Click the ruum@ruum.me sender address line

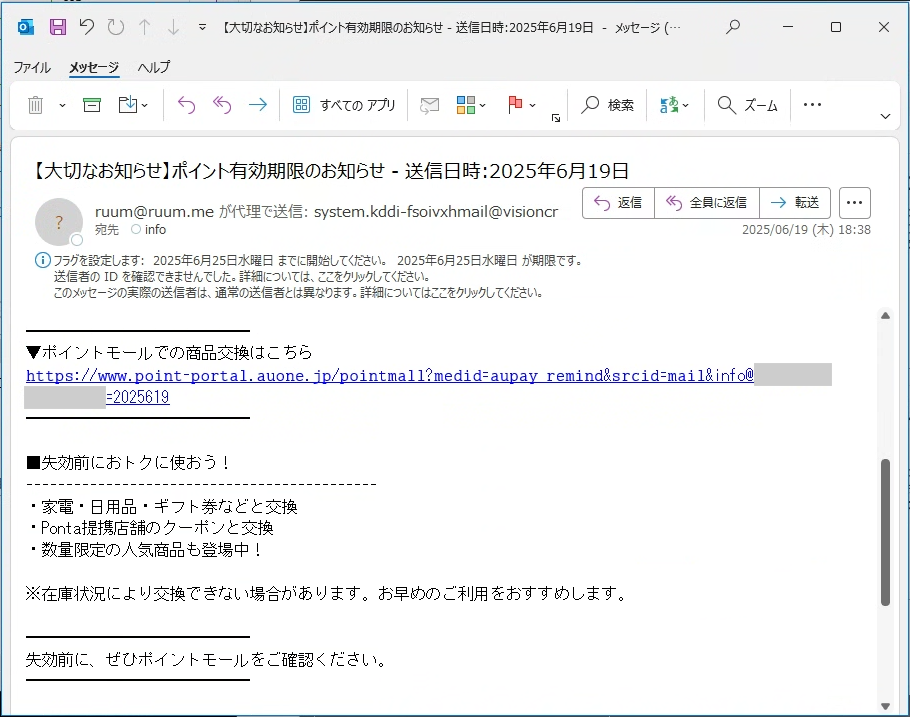326,212
